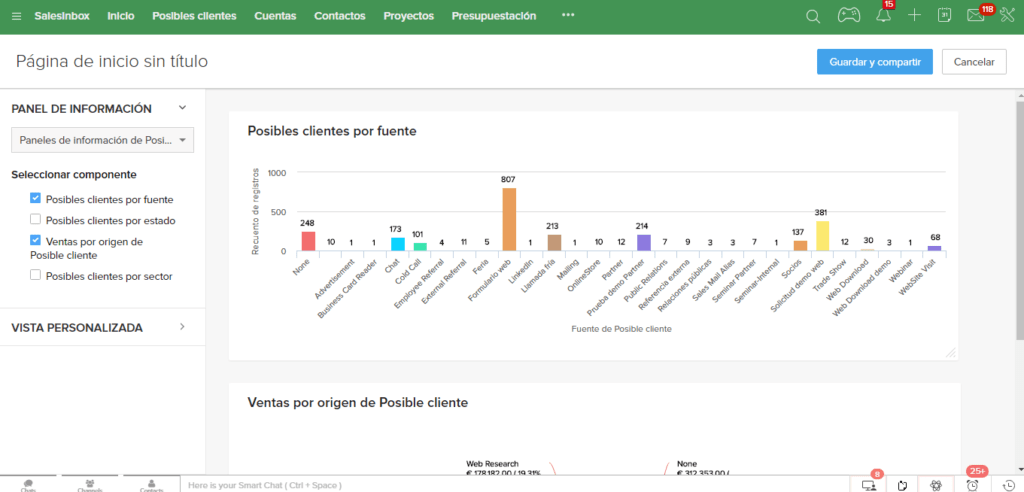Click 'Ventas por origen de Posible cliente' card title
The height and width of the screenshot is (492, 1024).
click(358, 402)
